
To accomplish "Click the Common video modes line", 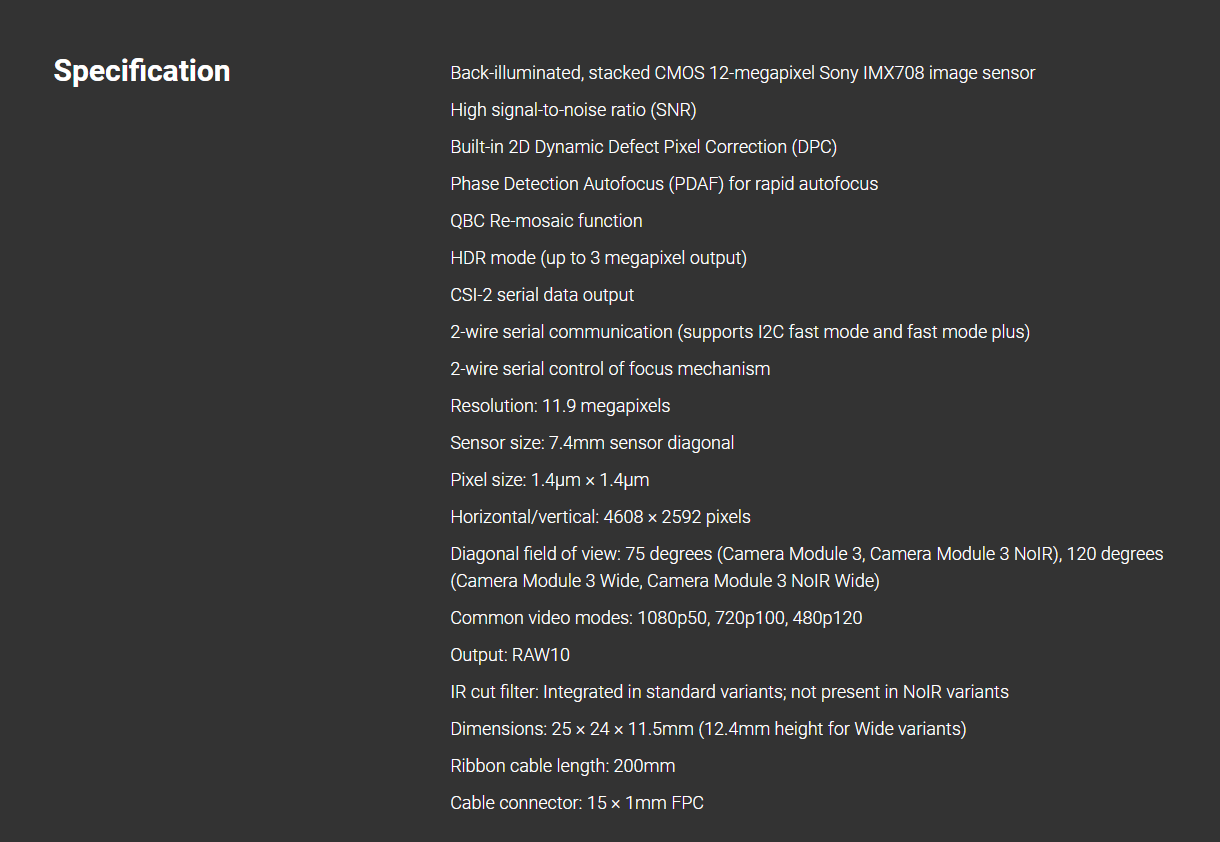I will (656, 618).
